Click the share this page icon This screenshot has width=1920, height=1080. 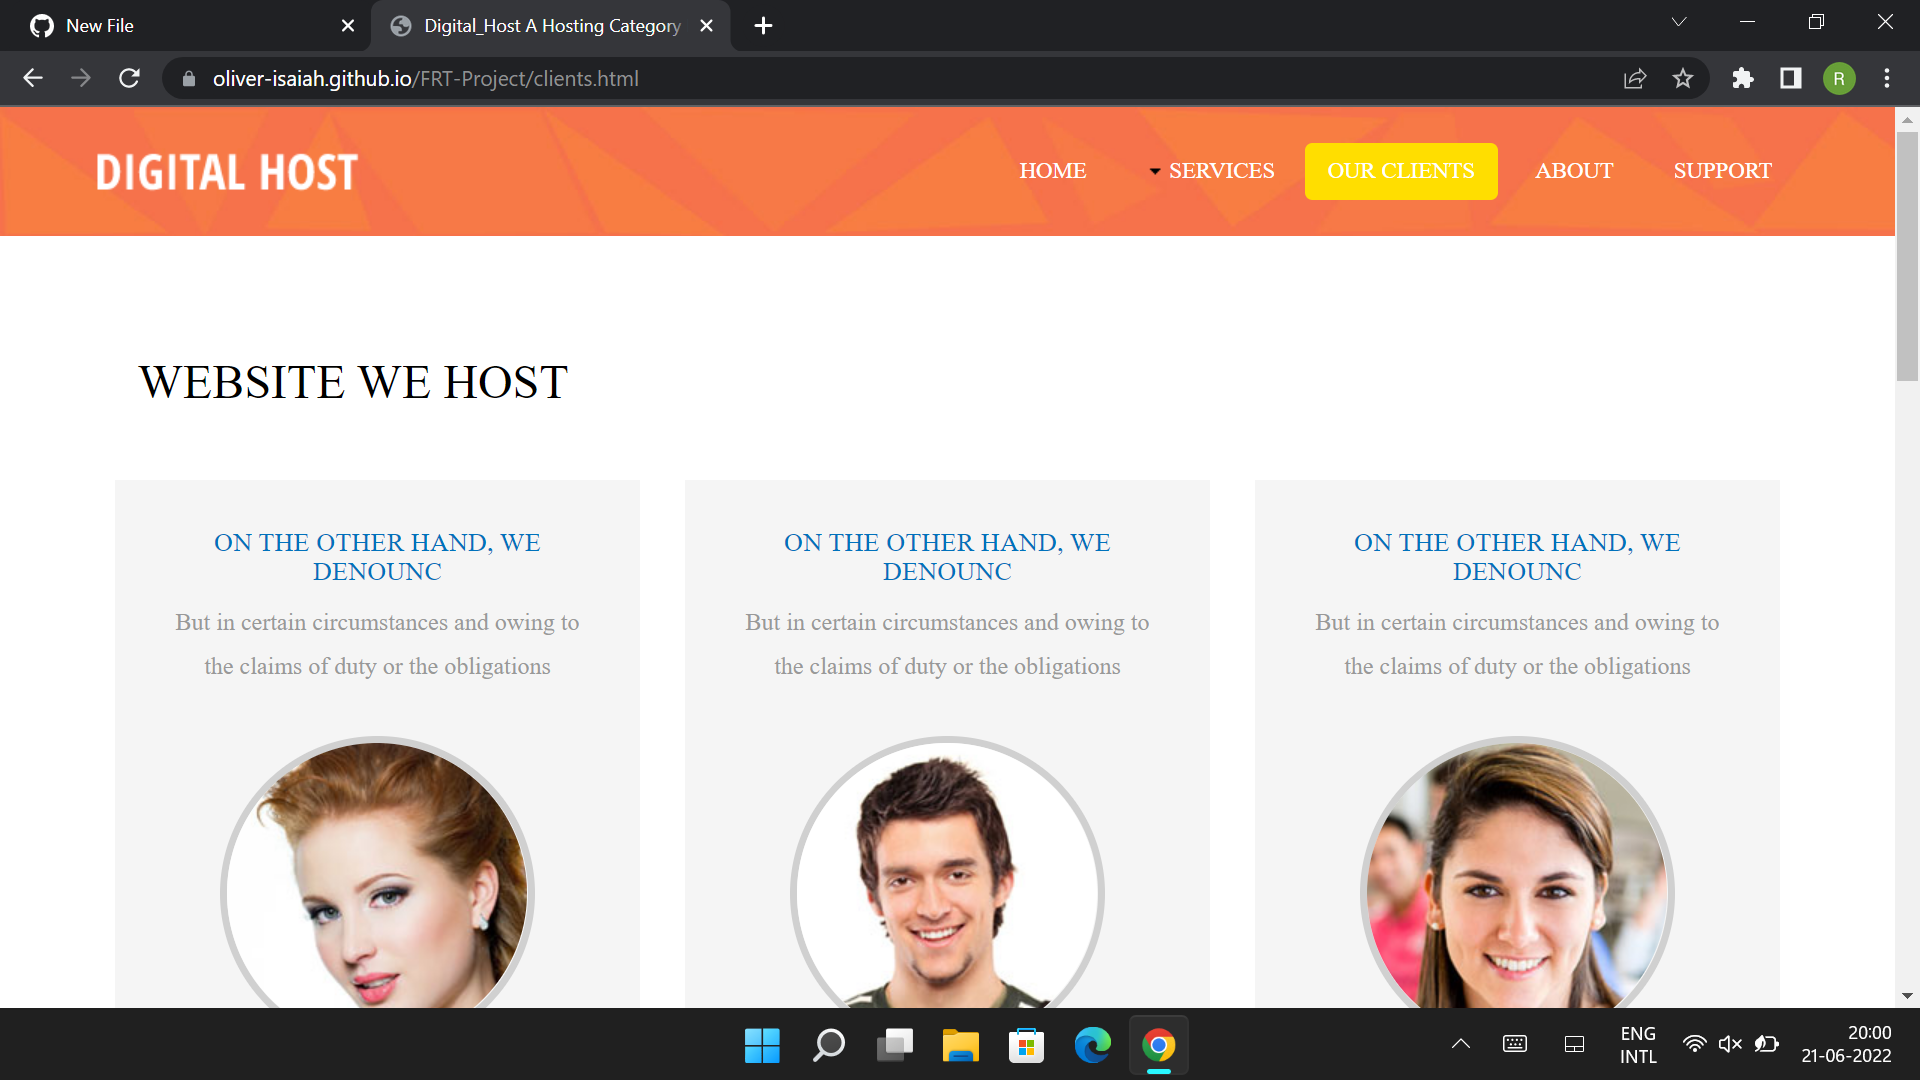[1634, 78]
